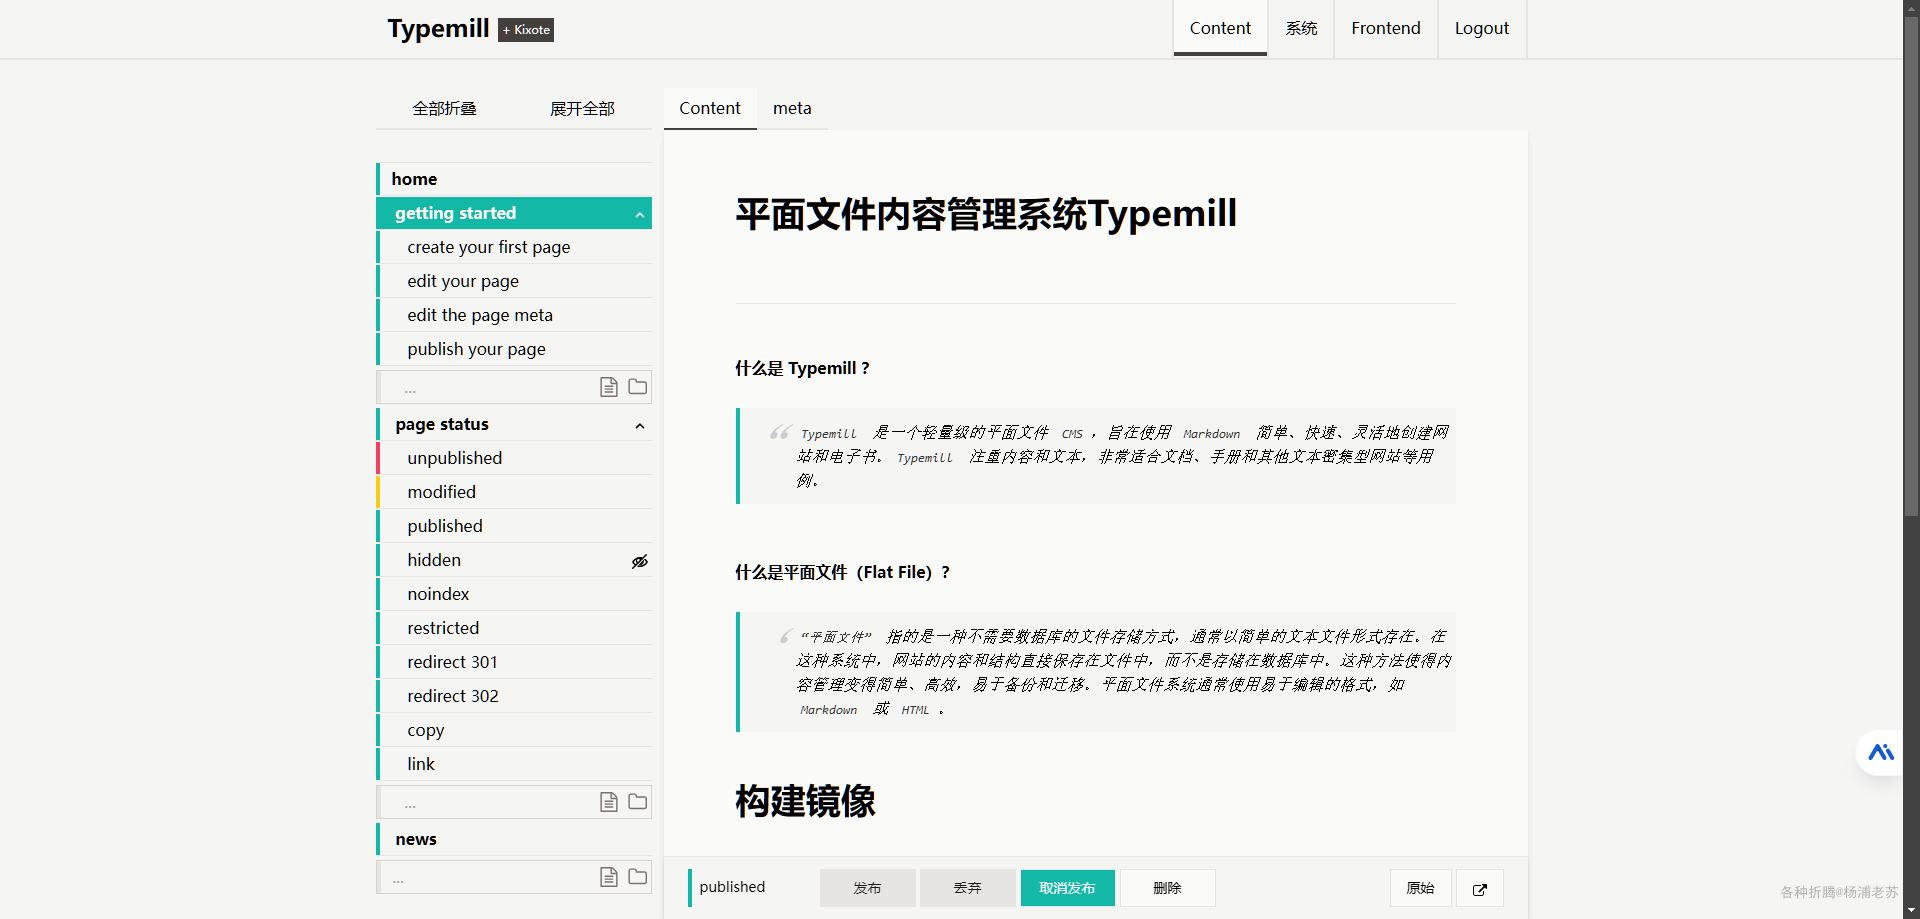The image size is (1920, 919).
Task: Click the scrollbar down arrow
Action: [1911, 911]
